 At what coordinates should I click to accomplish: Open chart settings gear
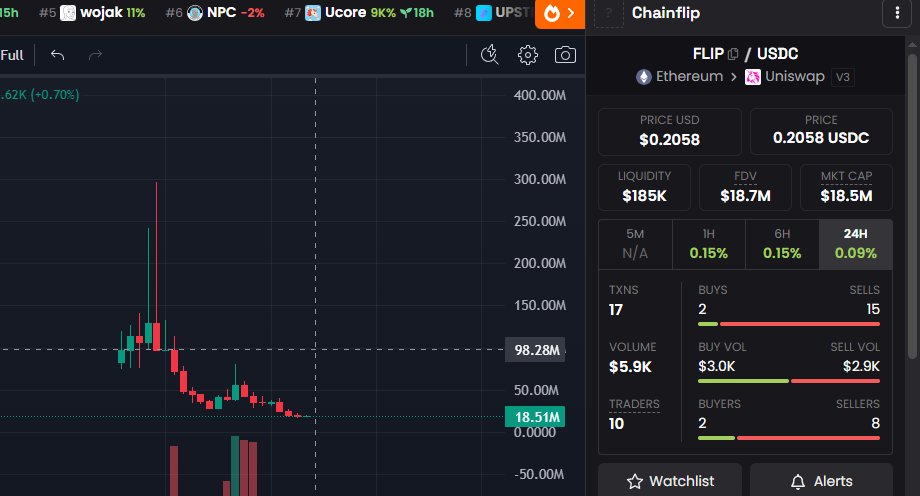527,55
